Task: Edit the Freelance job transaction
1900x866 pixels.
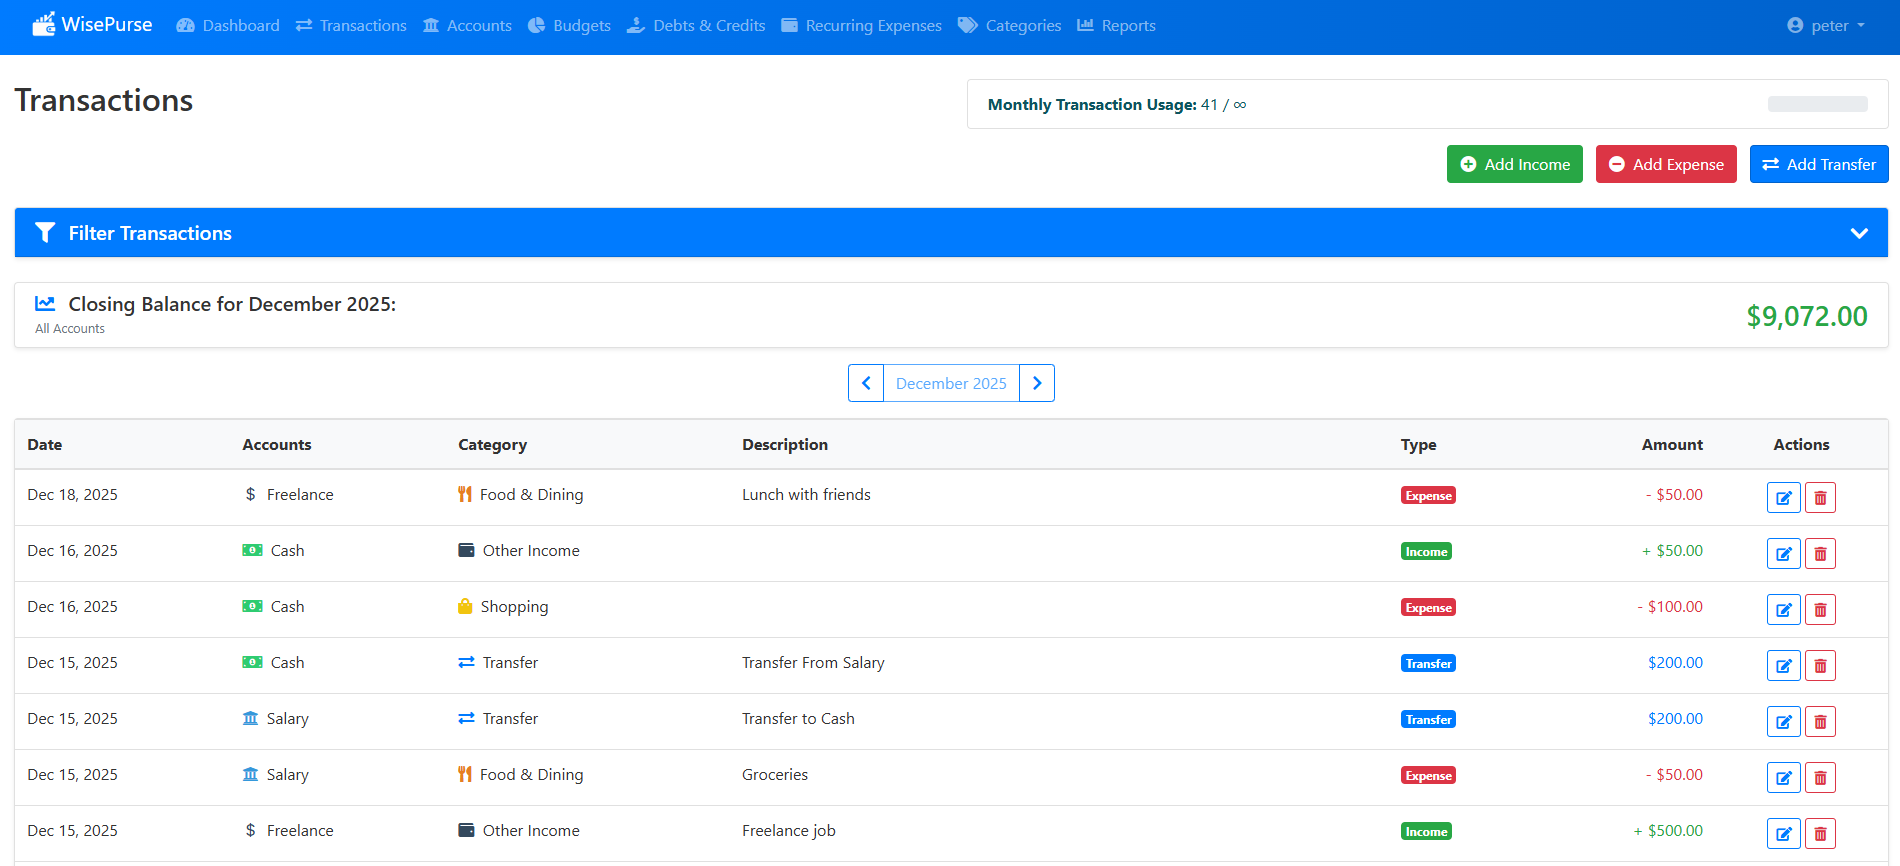Action: [1783, 833]
